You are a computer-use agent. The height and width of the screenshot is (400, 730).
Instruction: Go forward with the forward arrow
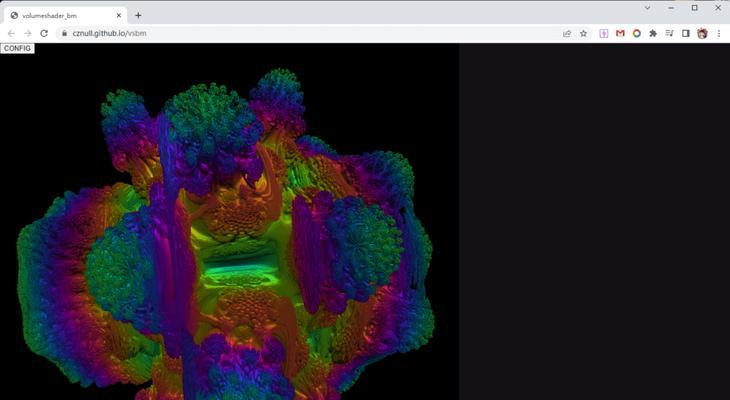point(27,34)
